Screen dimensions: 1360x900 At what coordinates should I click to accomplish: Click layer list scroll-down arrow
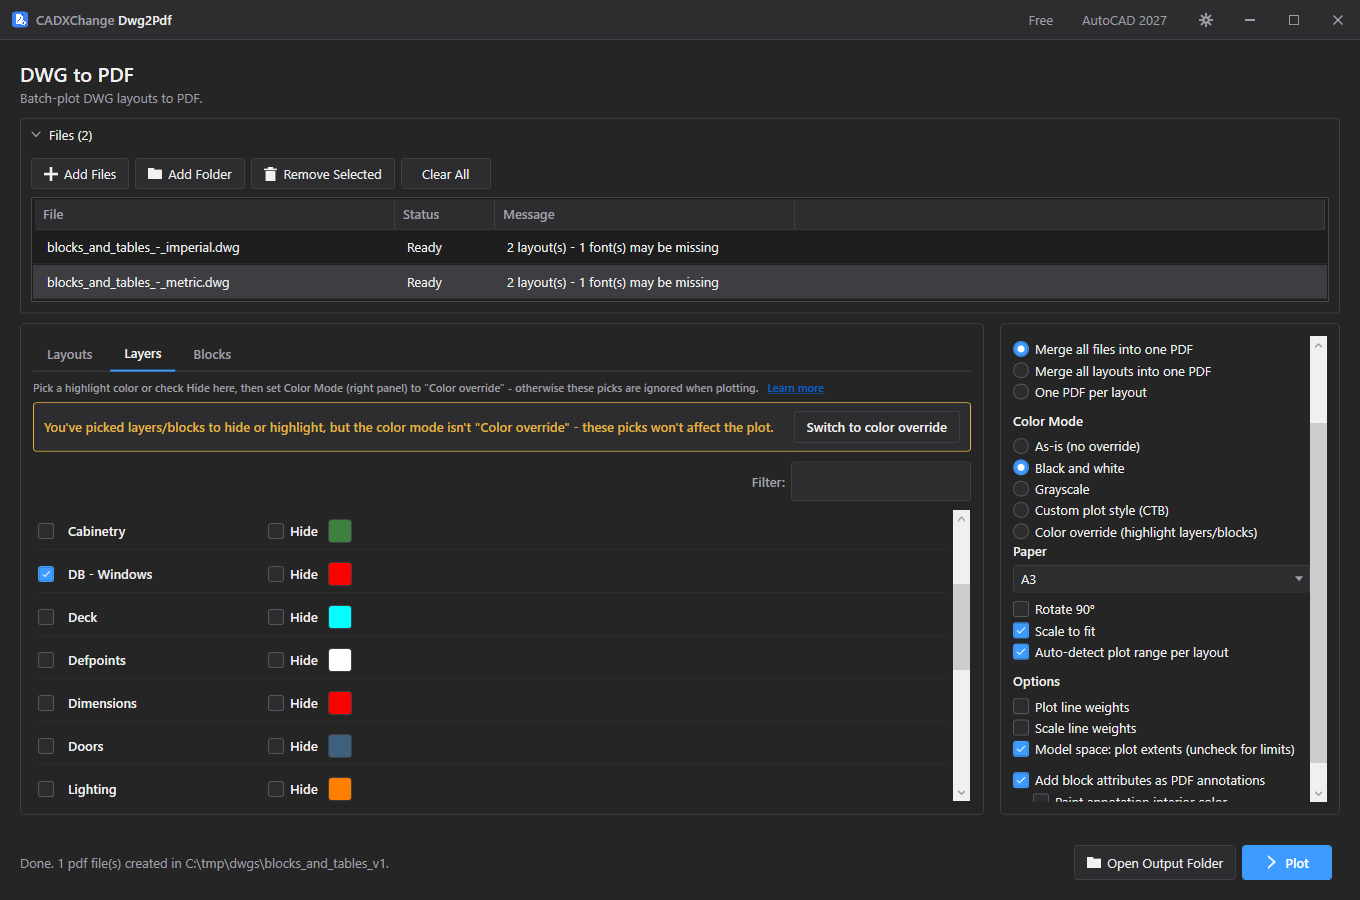[962, 793]
